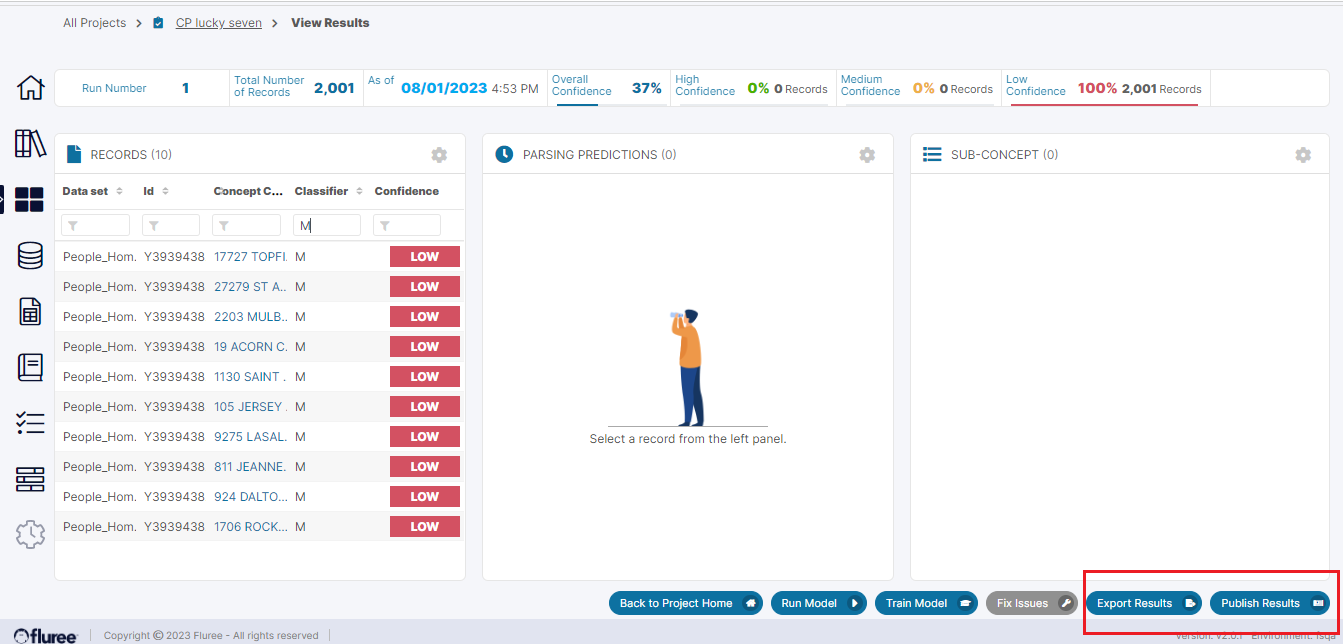Image resolution: width=1343 pixels, height=644 pixels.
Task: Click the spreadsheet document sidebar icon
Action: pos(30,312)
